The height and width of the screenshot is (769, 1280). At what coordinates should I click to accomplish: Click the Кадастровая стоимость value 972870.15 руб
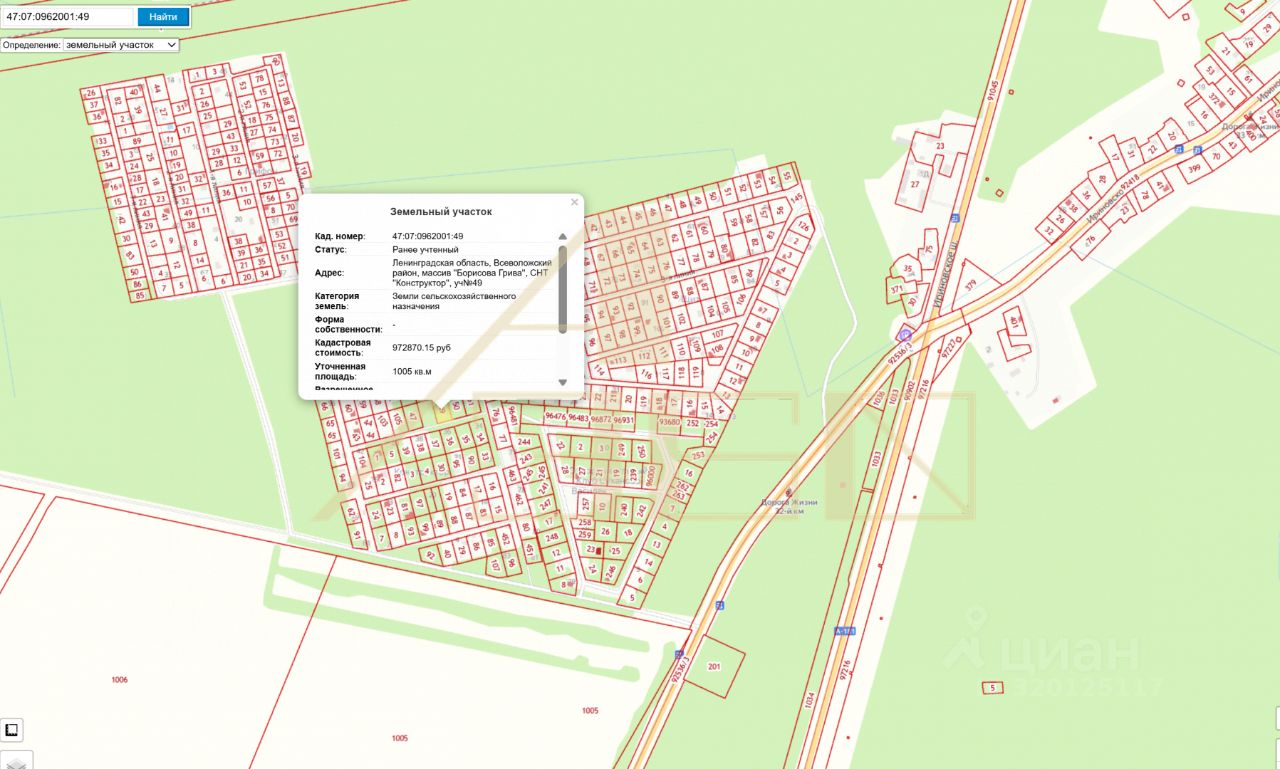421,347
